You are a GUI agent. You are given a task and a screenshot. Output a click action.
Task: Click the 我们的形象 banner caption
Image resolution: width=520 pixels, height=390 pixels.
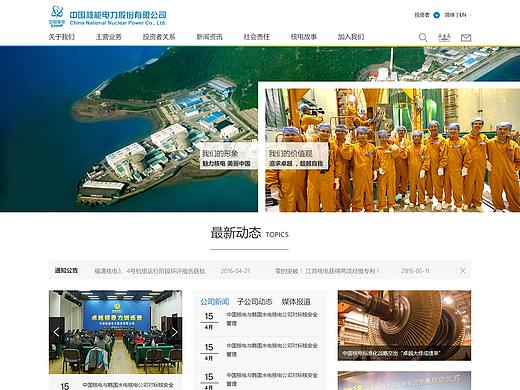coord(229,157)
